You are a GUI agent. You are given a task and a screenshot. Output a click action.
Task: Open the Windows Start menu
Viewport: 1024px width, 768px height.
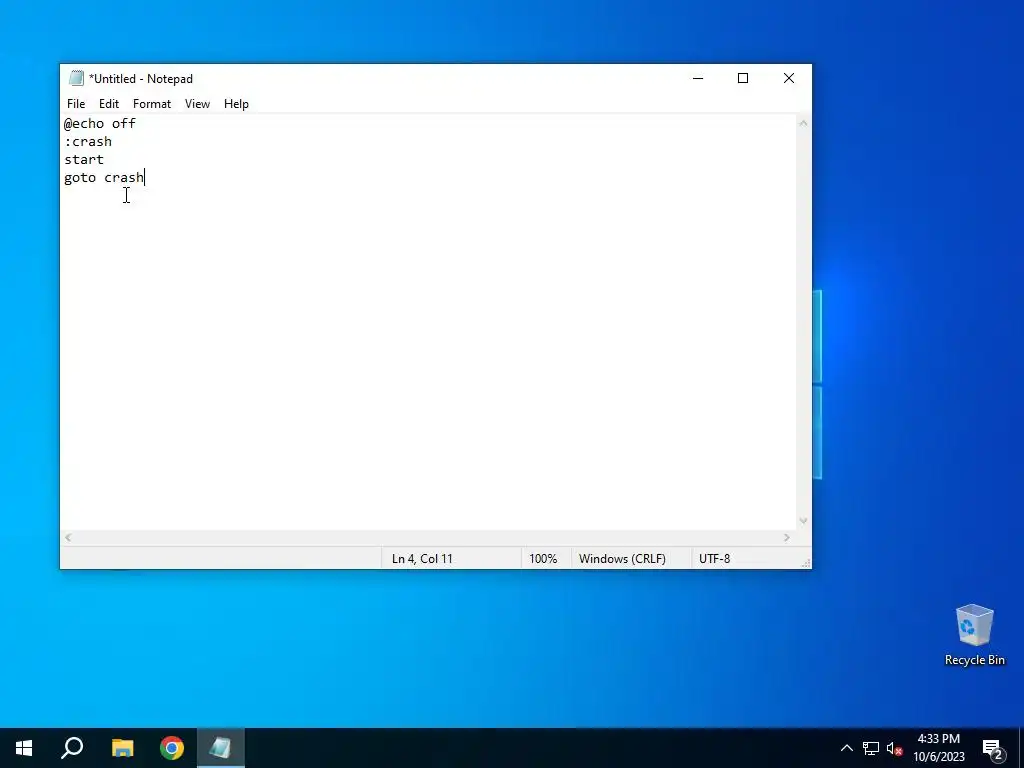[x=24, y=748]
